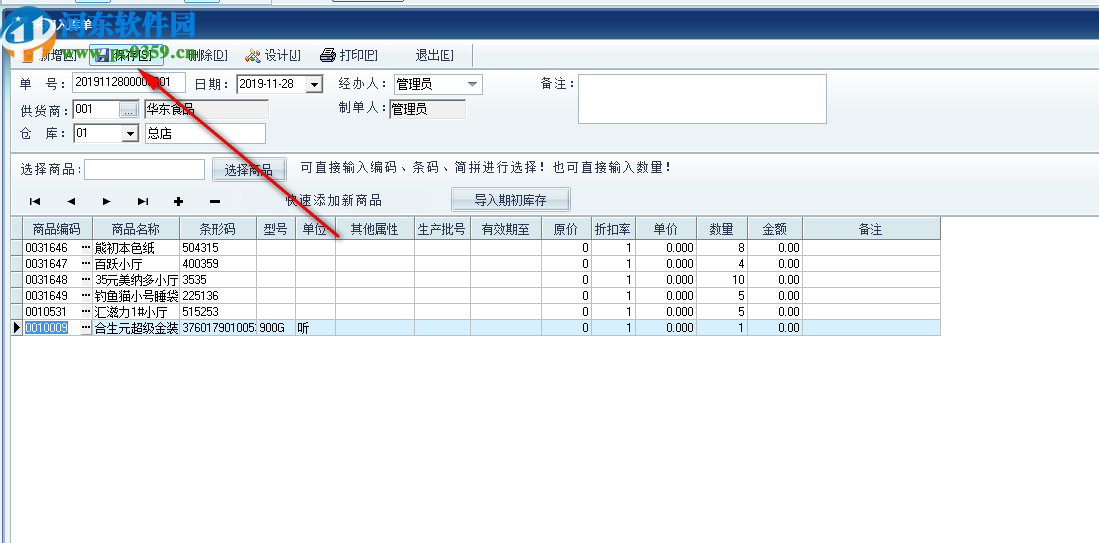Open lookup for product code 0010531
This screenshot has width=1099, height=543.
tap(86, 311)
